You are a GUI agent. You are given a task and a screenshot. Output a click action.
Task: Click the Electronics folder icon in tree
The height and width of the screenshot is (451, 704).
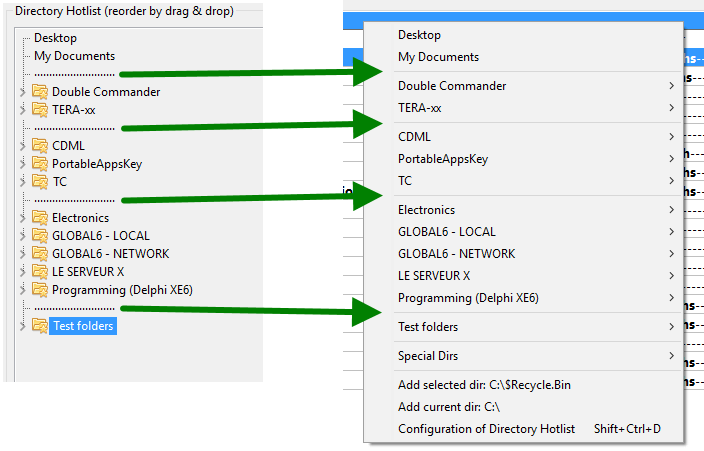tap(40, 218)
